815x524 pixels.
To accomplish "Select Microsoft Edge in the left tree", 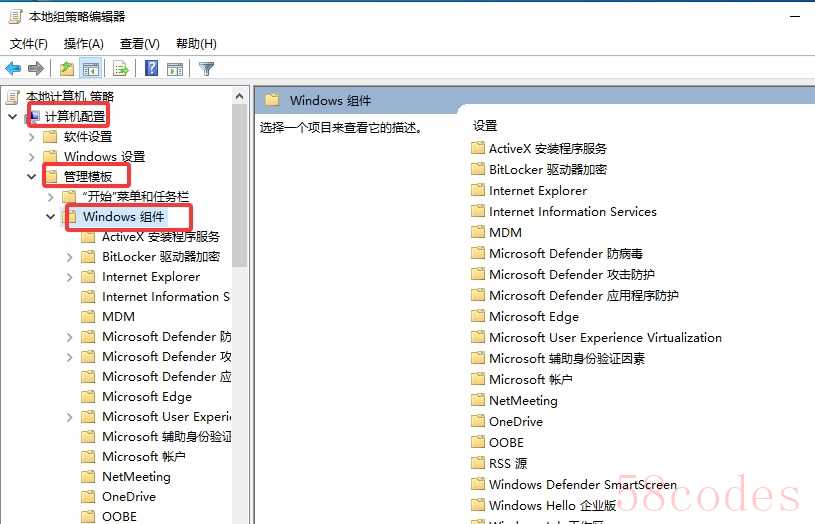I will pyautogui.click(x=147, y=397).
